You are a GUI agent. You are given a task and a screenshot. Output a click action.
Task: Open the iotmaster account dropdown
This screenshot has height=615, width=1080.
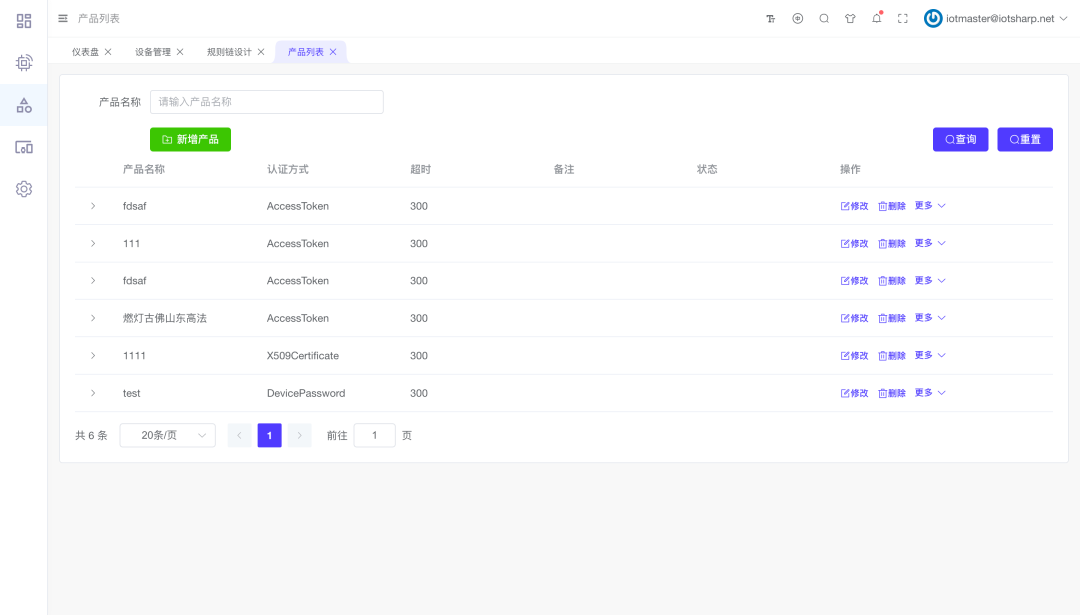click(x=995, y=18)
